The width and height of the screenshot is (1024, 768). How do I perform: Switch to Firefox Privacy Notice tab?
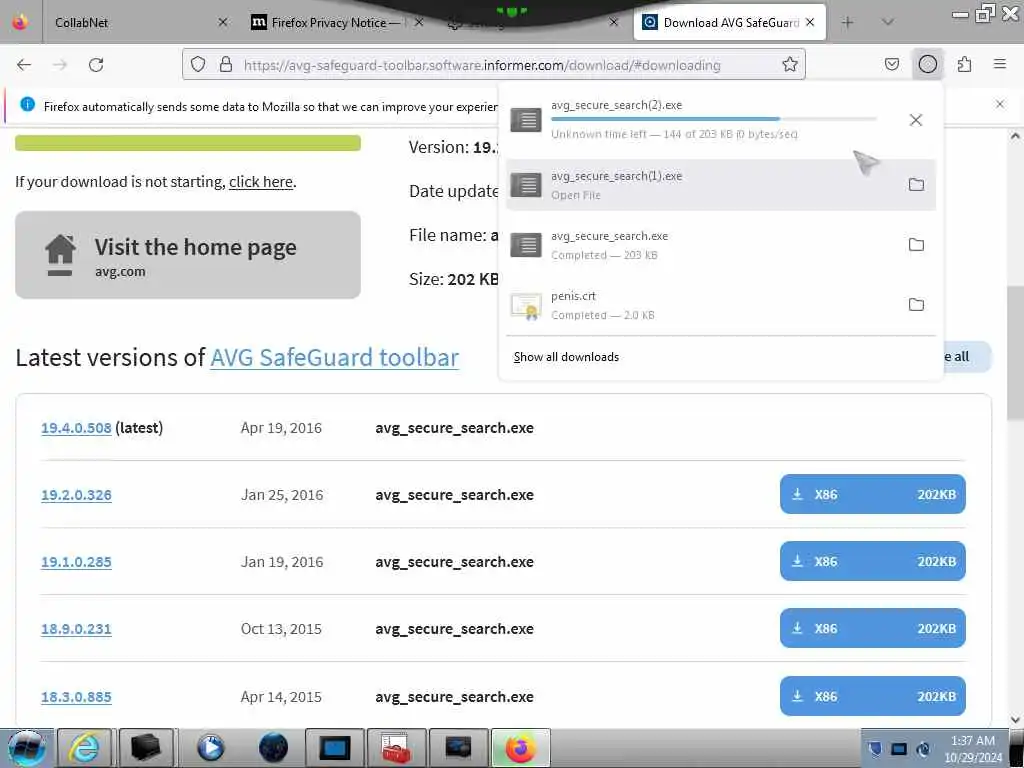point(337,22)
